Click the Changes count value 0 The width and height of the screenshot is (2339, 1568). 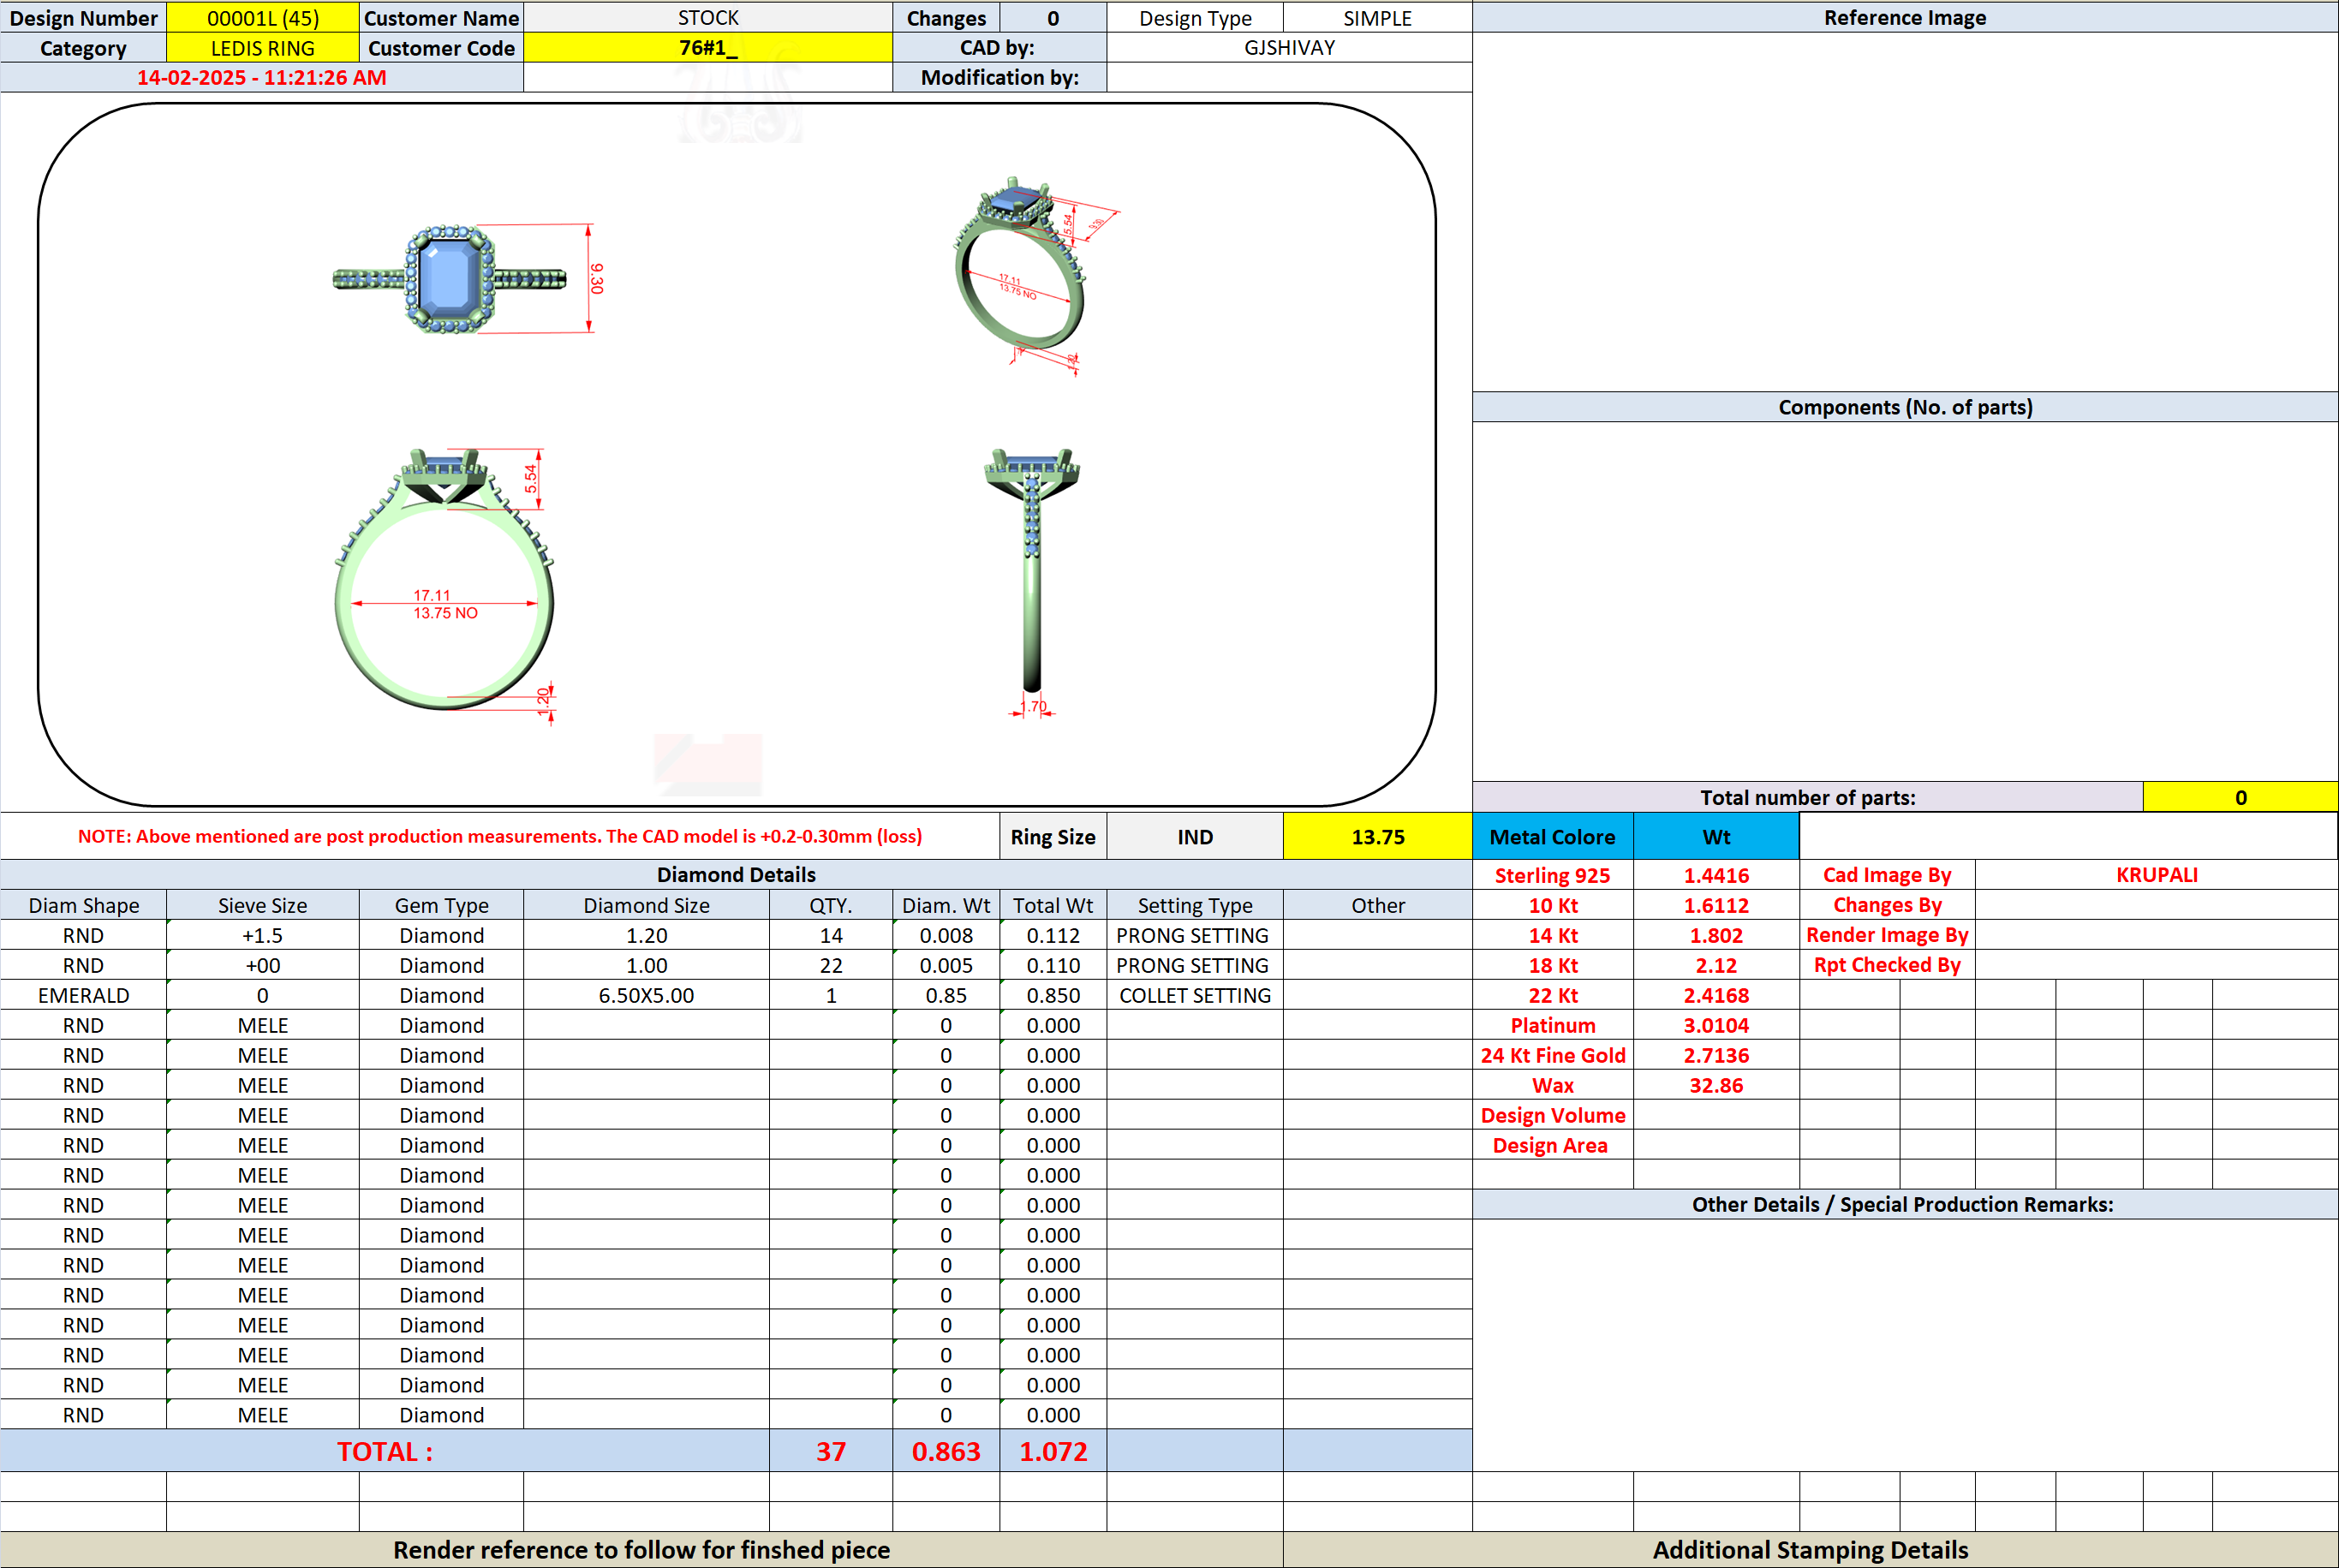click(x=1053, y=18)
